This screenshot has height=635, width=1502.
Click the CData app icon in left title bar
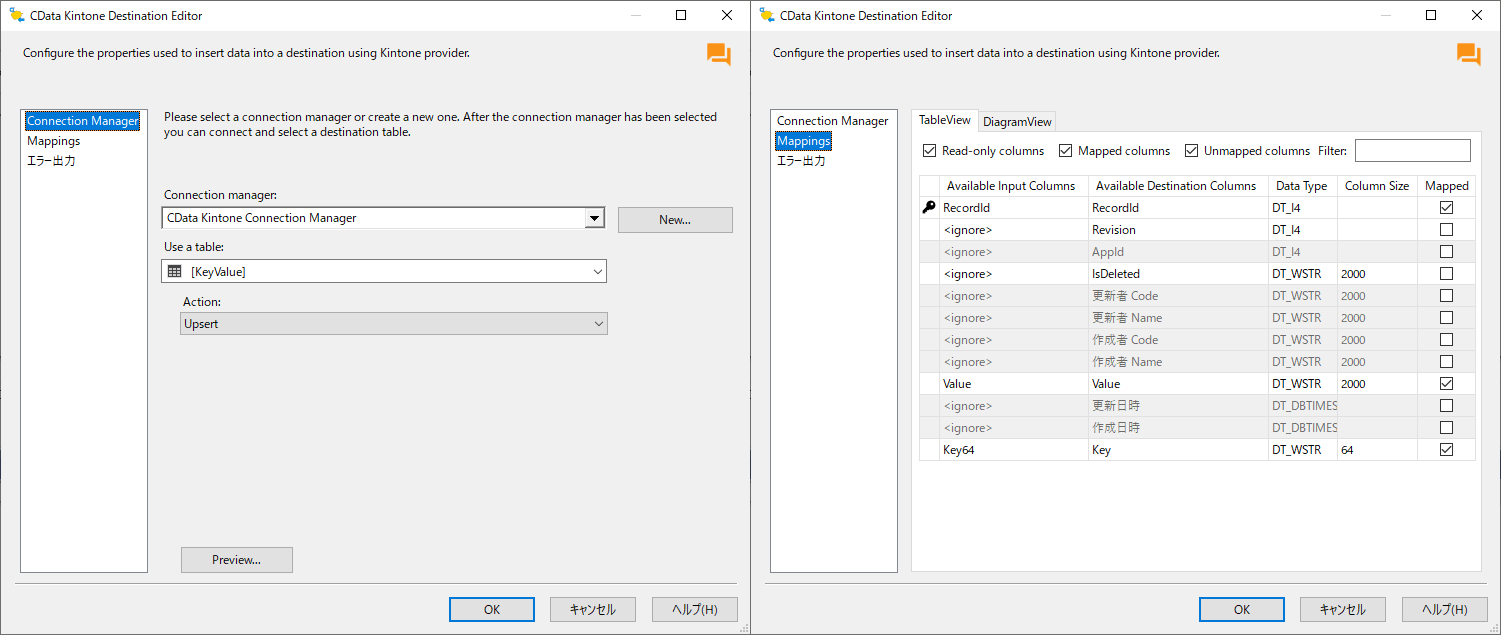16,15
